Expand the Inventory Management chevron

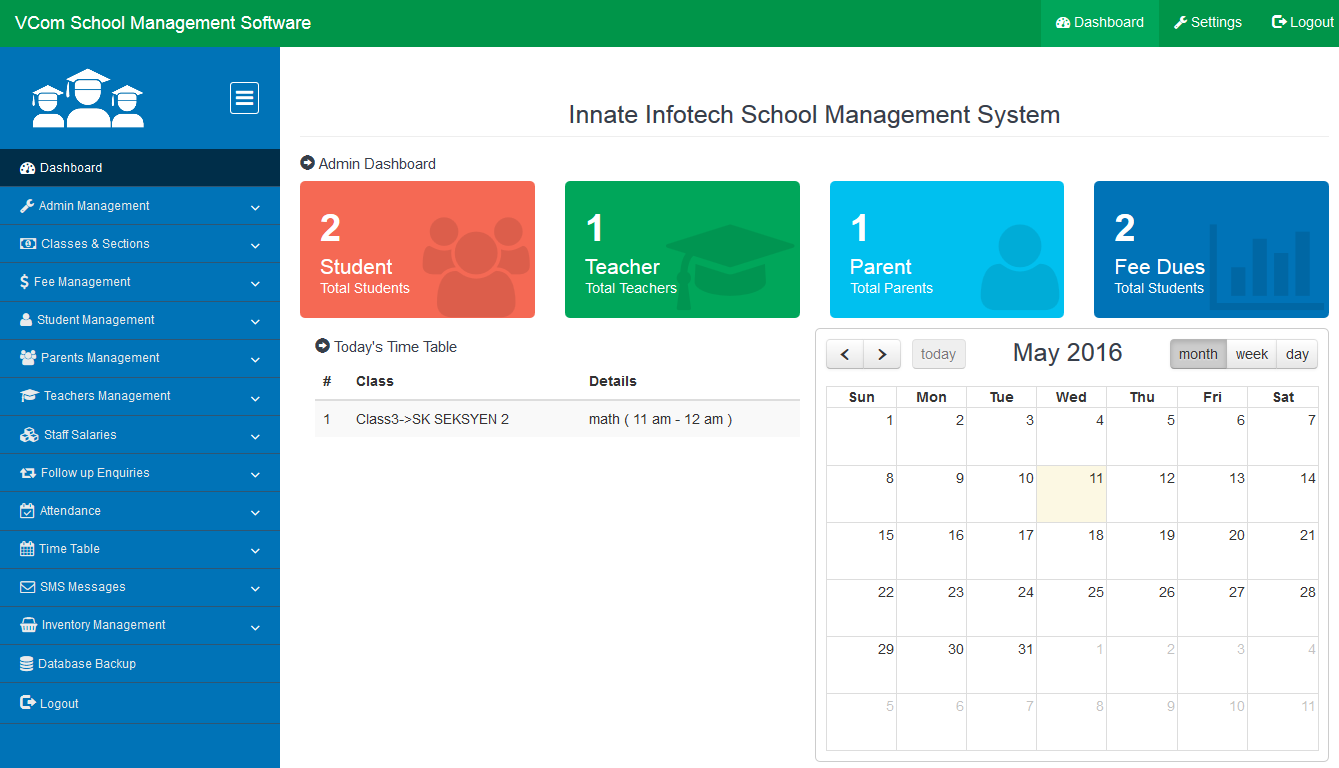pyautogui.click(x=255, y=627)
